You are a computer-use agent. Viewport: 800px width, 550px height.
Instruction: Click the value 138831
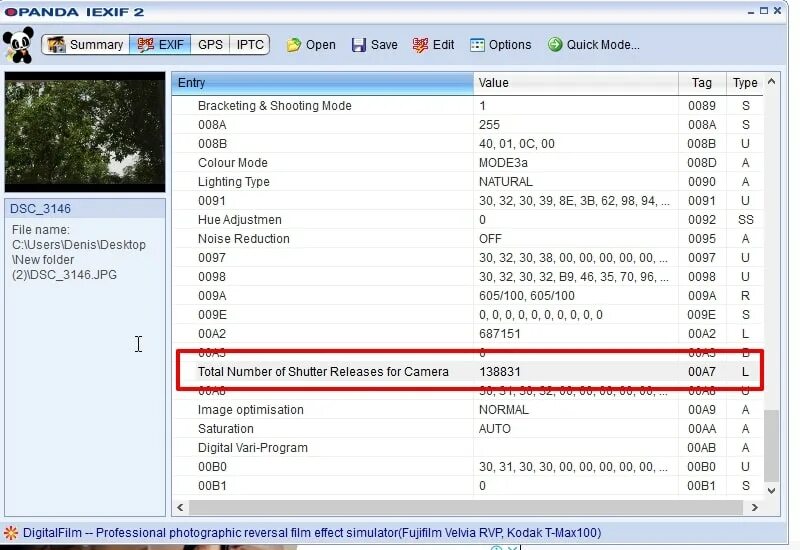500,372
